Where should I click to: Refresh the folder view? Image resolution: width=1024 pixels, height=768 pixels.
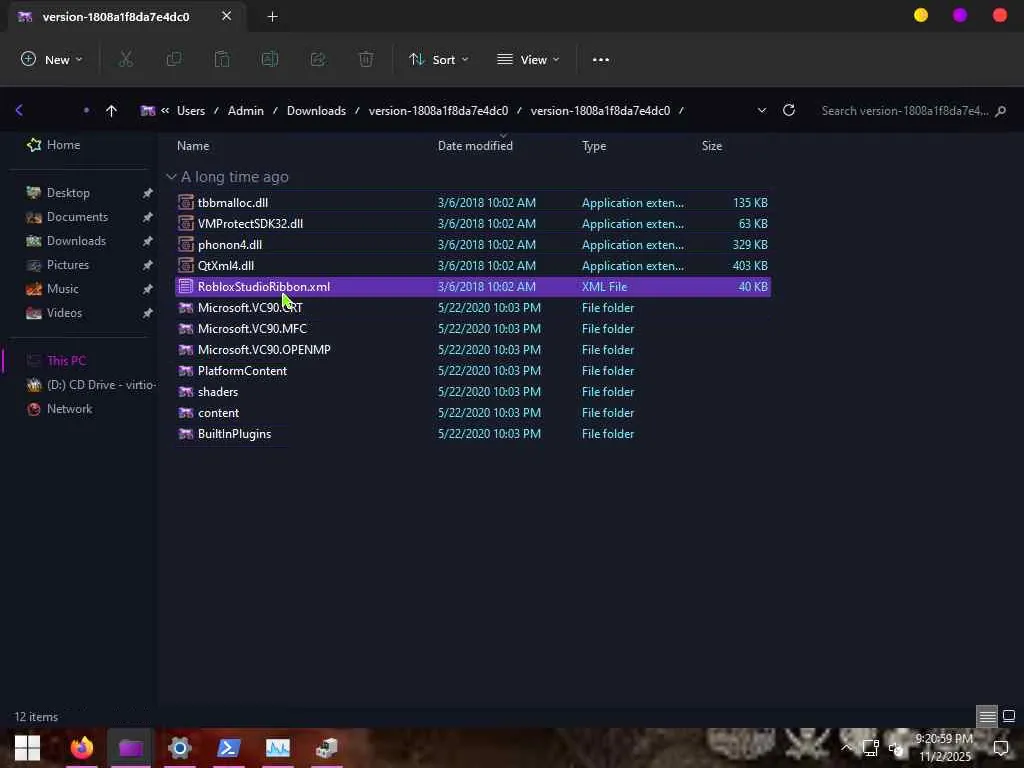789,110
